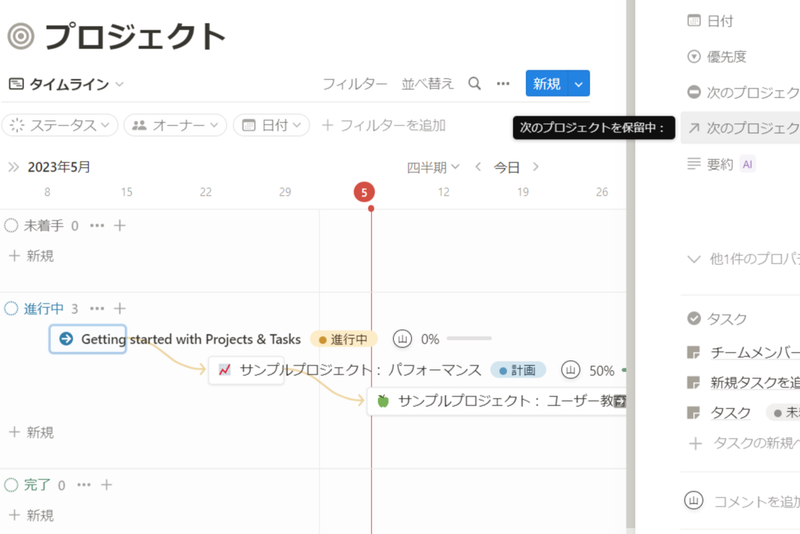Toggle the 完了 status circle
This screenshot has width=800, height=534.
11,485
